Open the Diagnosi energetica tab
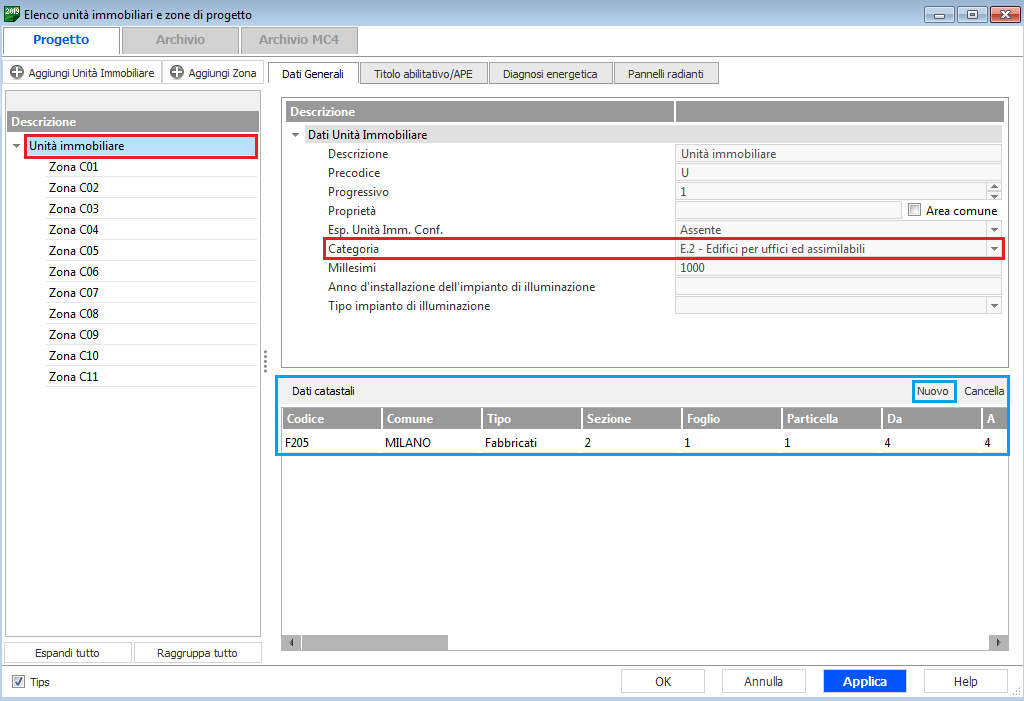This screenshot has width=1024, height=701. (550, 74)
